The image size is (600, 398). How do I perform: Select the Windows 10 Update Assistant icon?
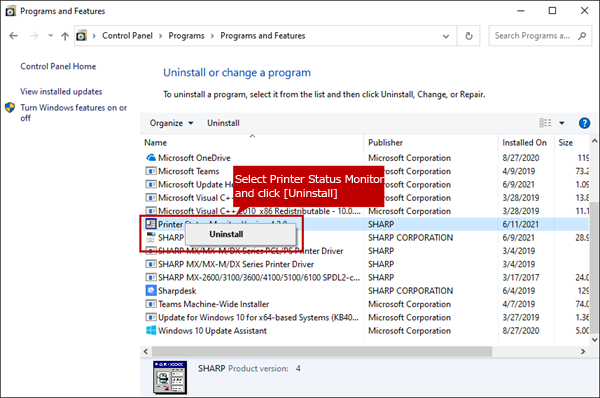tap(151, 331)
